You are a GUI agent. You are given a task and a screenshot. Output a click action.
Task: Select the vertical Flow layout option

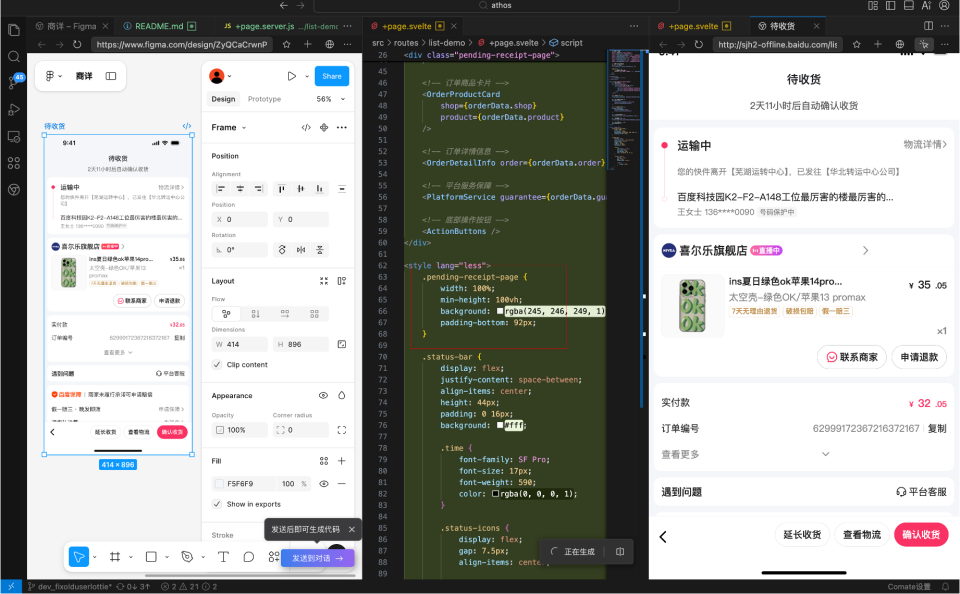pyautogui.click(x=255, y=314)
